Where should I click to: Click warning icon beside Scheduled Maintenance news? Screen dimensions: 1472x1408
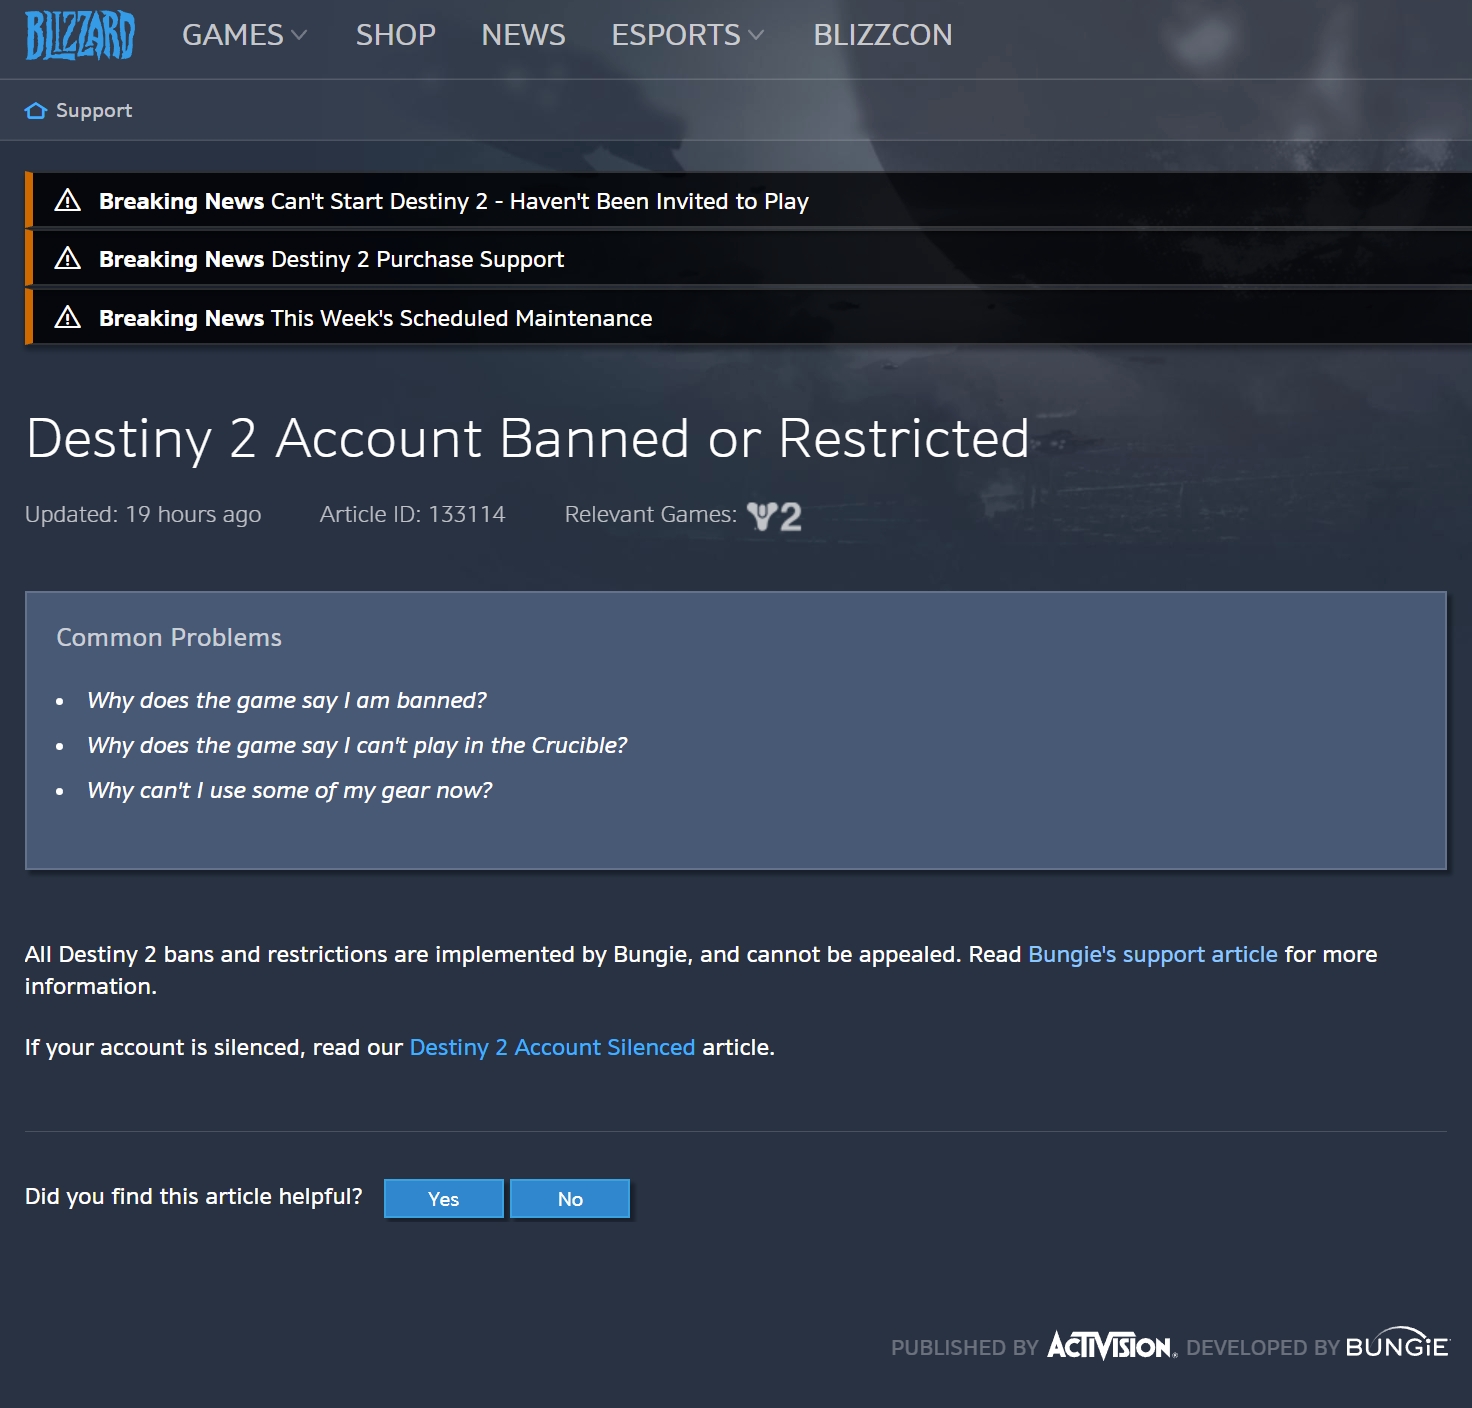67,318
